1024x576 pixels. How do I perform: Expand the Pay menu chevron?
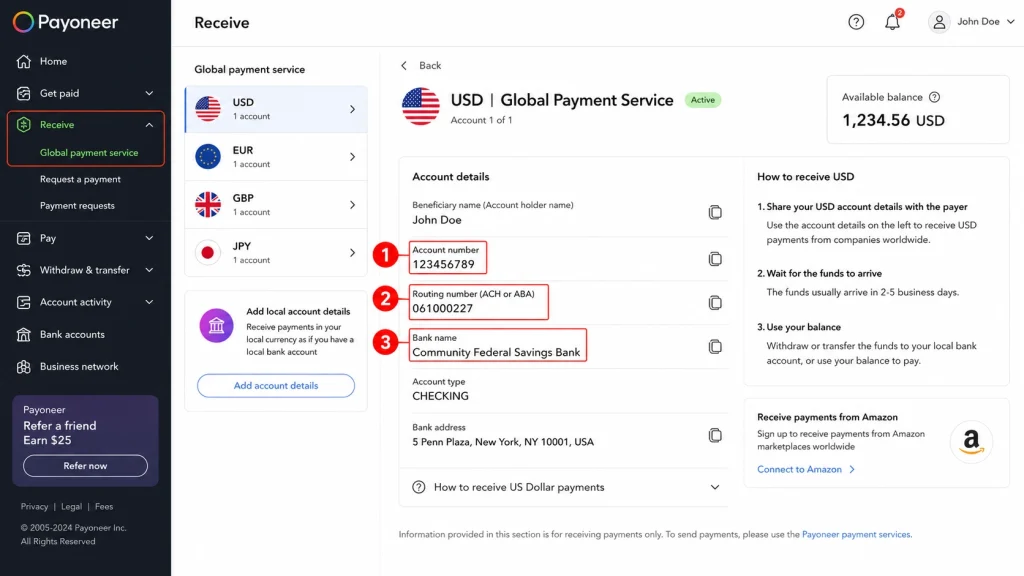pyautogui.click(x=149, y=238)
